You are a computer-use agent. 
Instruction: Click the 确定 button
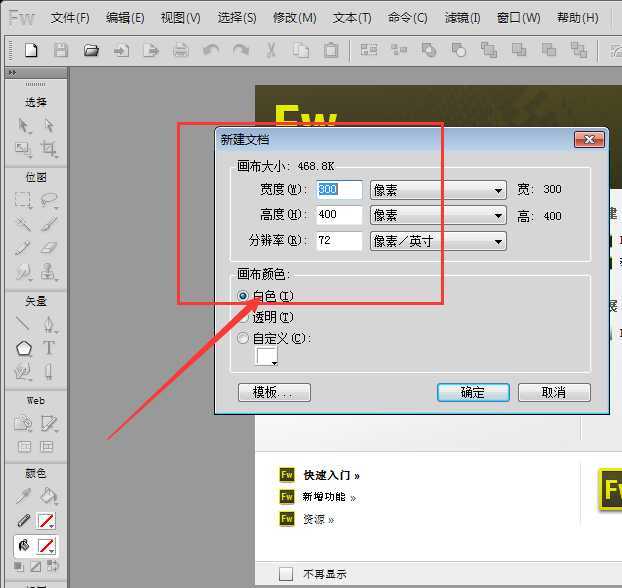pos(473,392)
